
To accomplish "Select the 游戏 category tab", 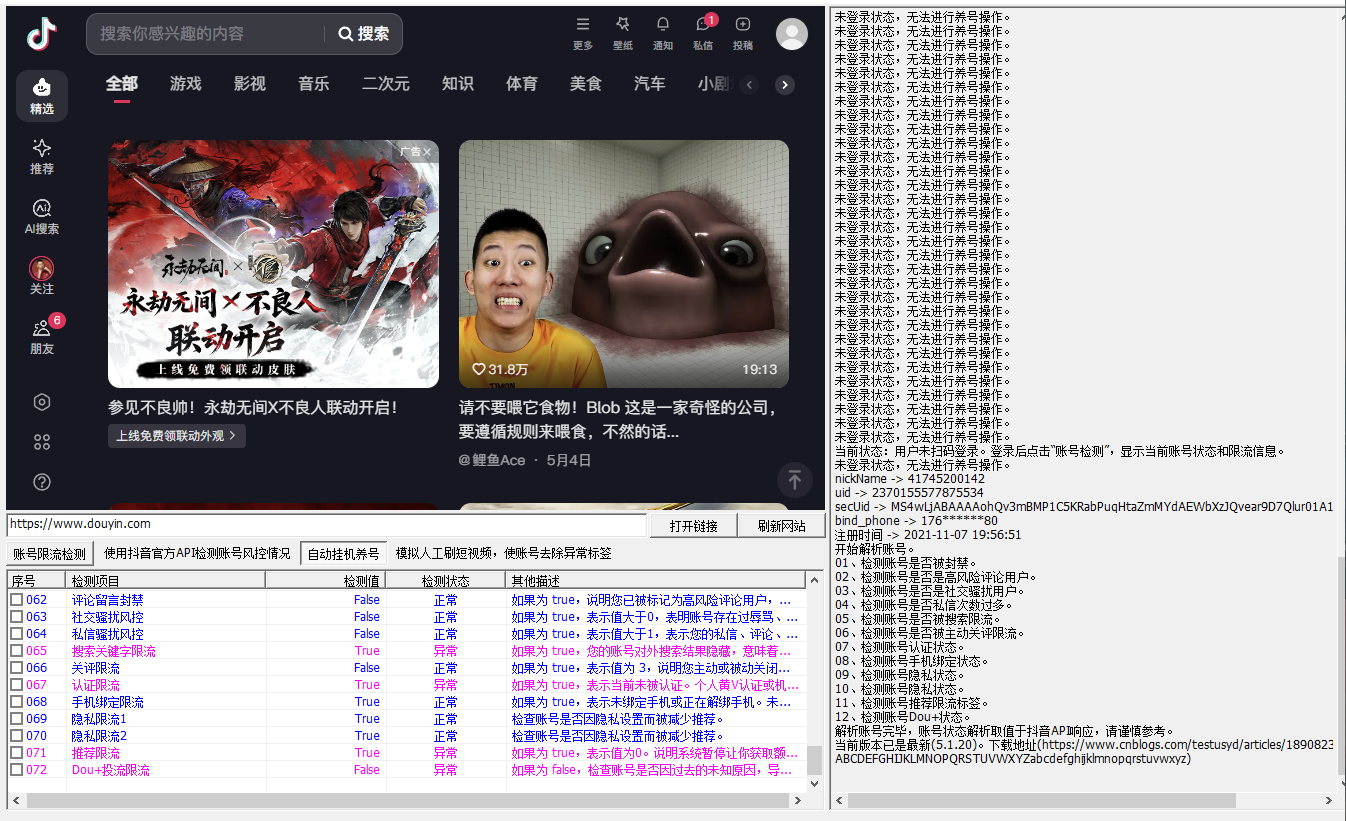I will 186,84.
